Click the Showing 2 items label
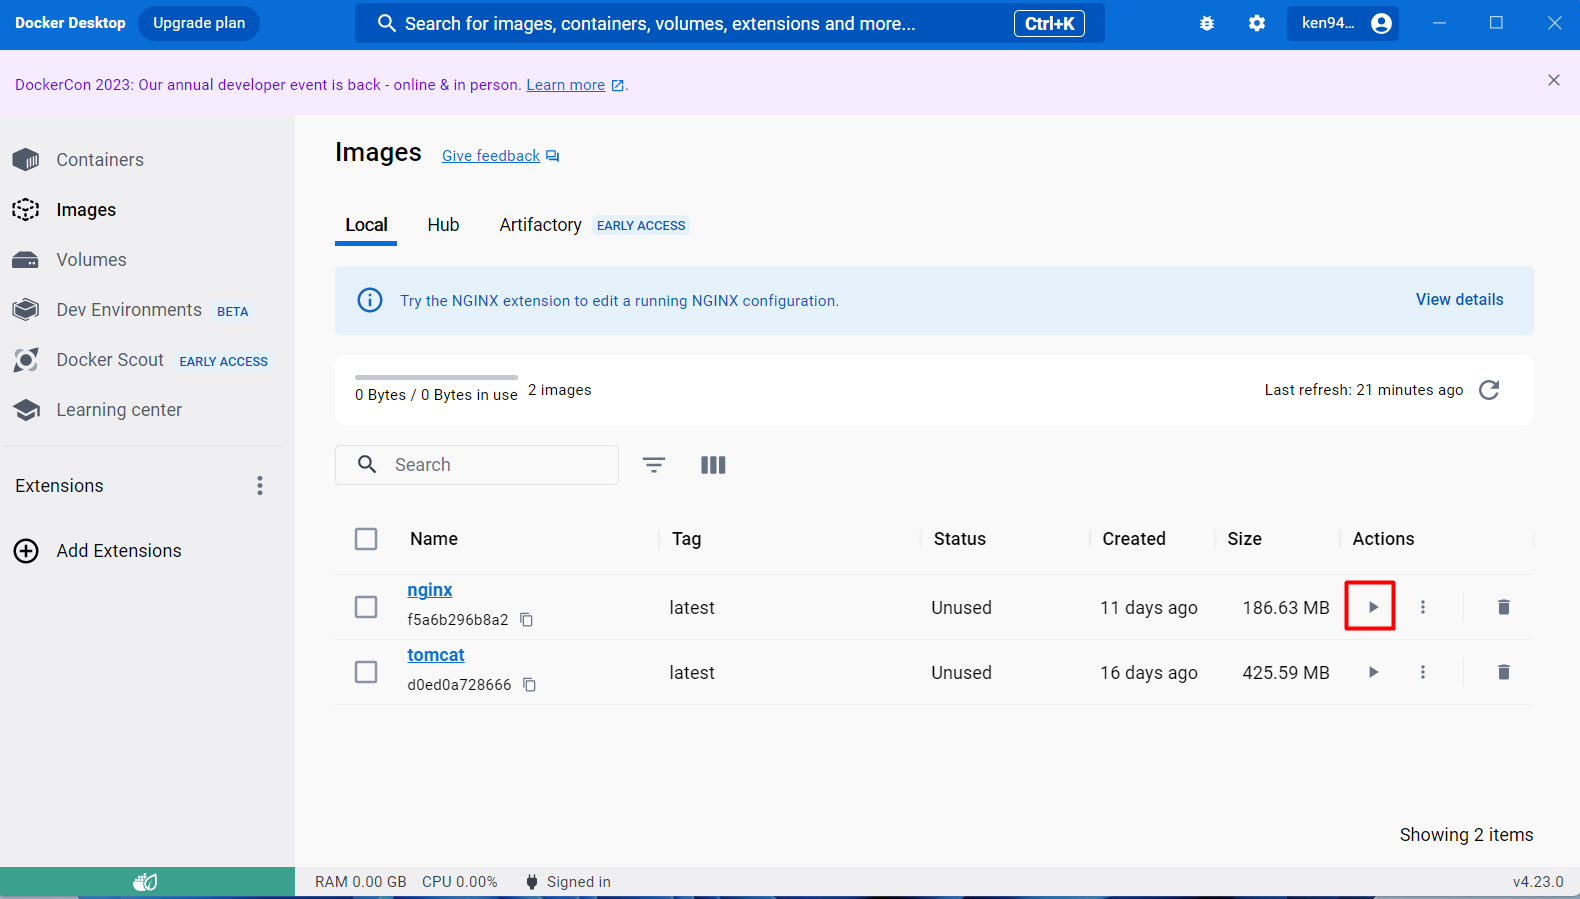The image size is (1580, 899). [x=1466, y=835]
